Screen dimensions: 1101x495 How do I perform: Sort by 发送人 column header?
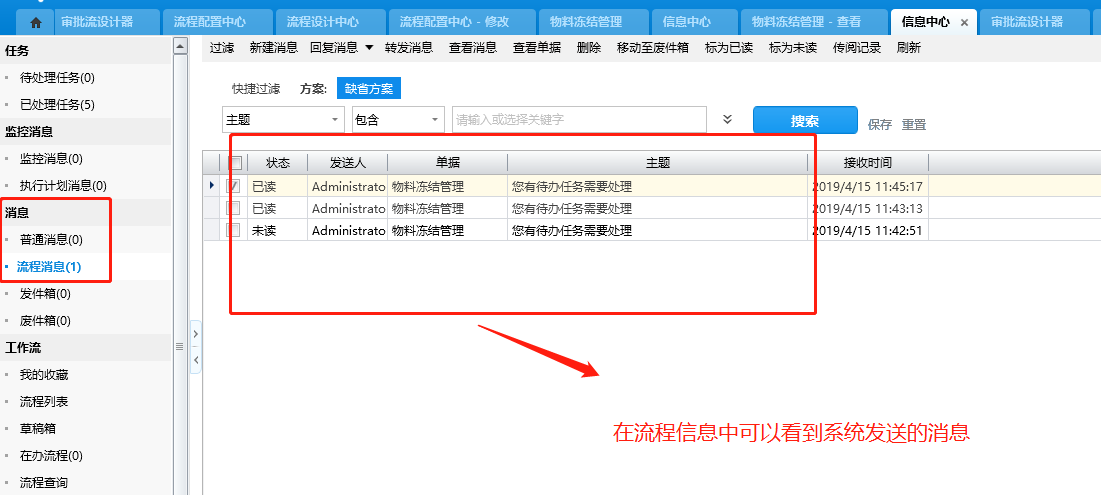pyautogui.click(x=348, y=163)
